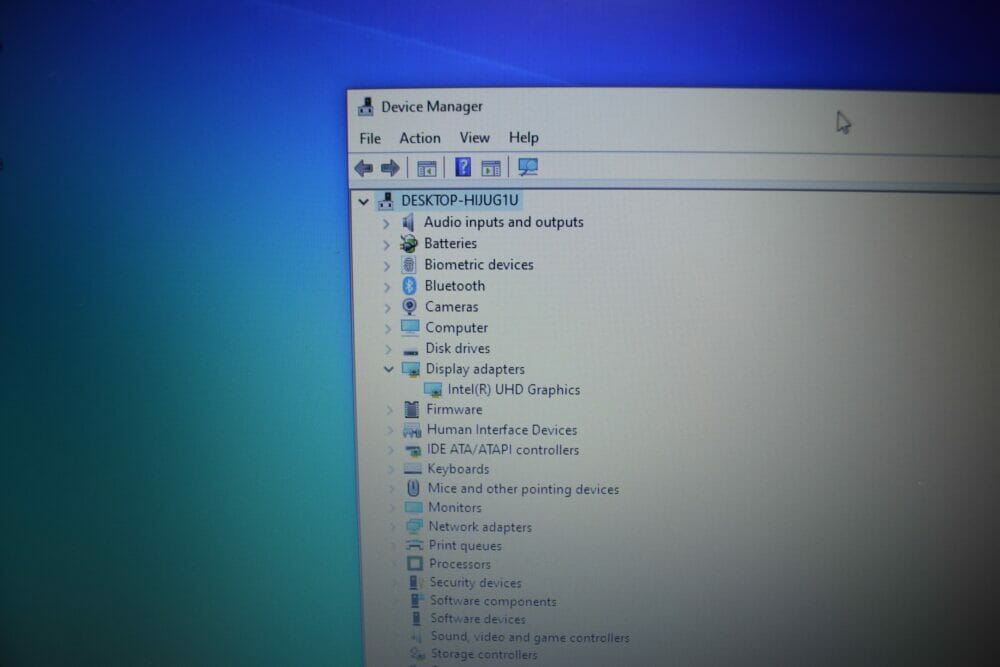Click the Back arrow toolbar icon
The image size is (1000, 667).
pos(364,168)
